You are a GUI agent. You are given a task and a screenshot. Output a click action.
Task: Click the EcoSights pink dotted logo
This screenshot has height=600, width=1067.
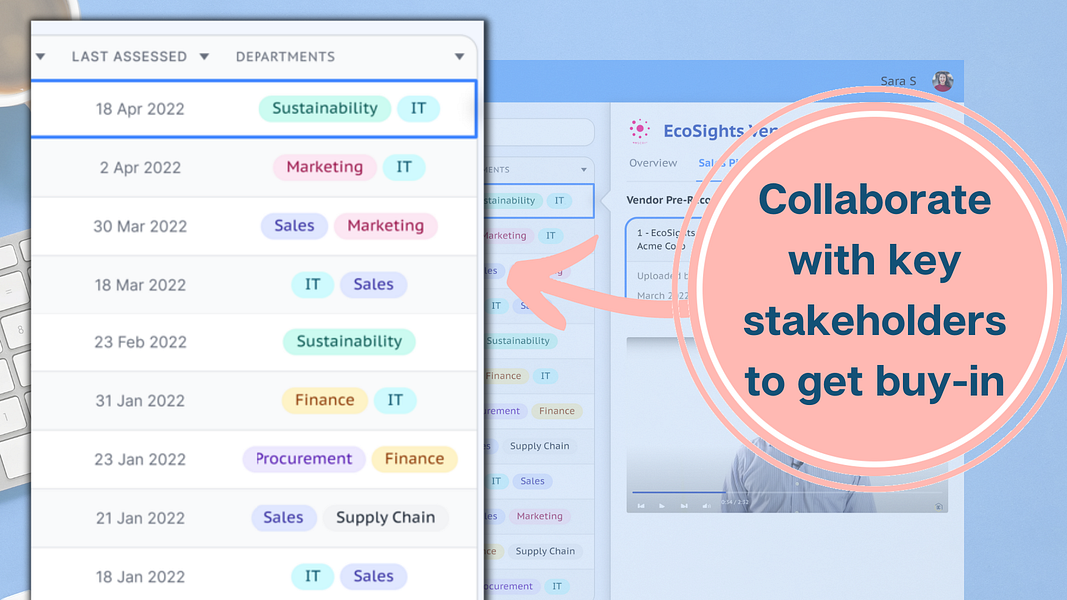640,130
